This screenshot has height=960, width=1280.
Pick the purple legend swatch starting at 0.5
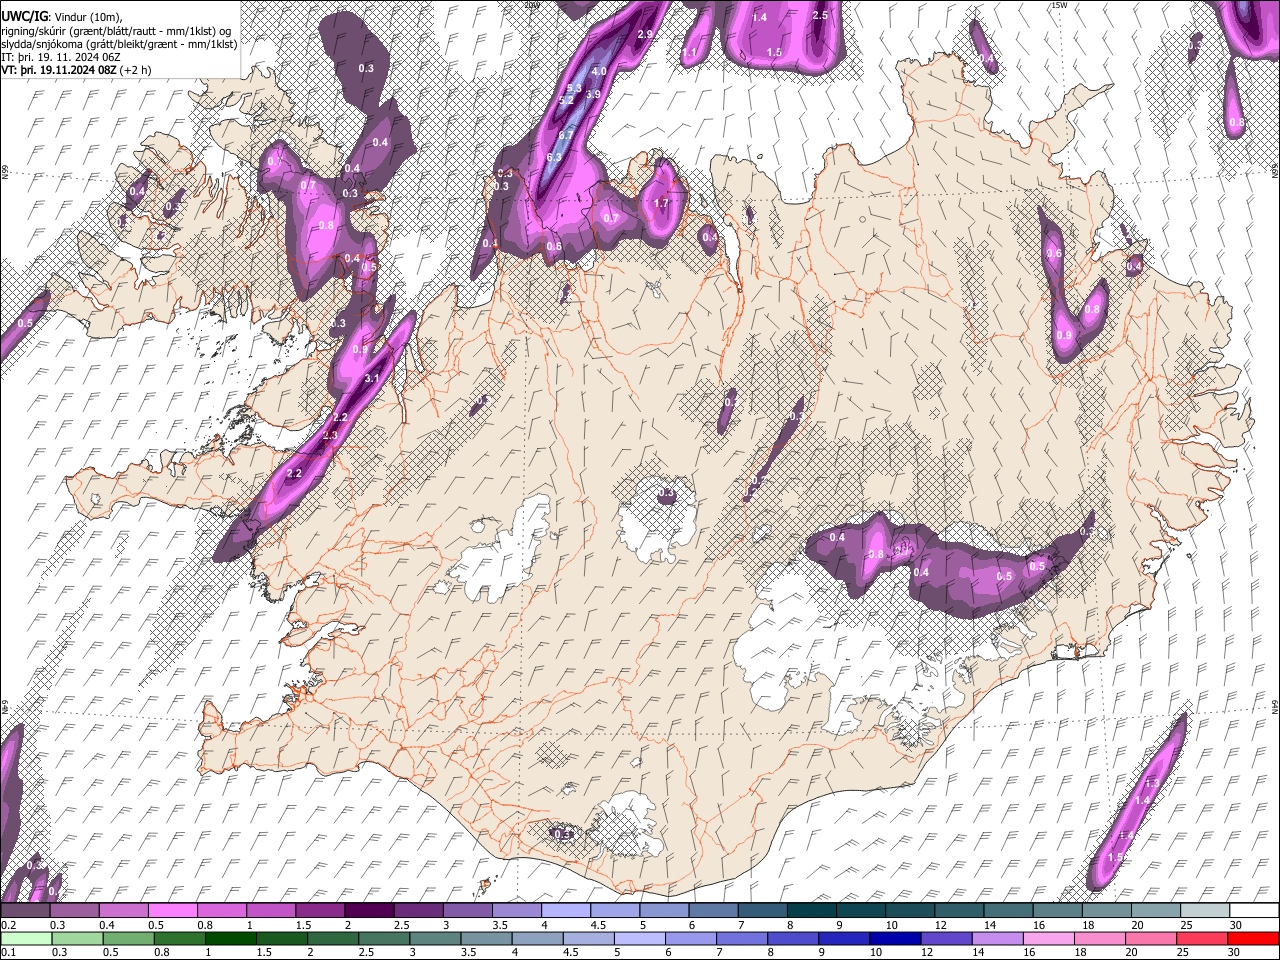pos(173,911)
